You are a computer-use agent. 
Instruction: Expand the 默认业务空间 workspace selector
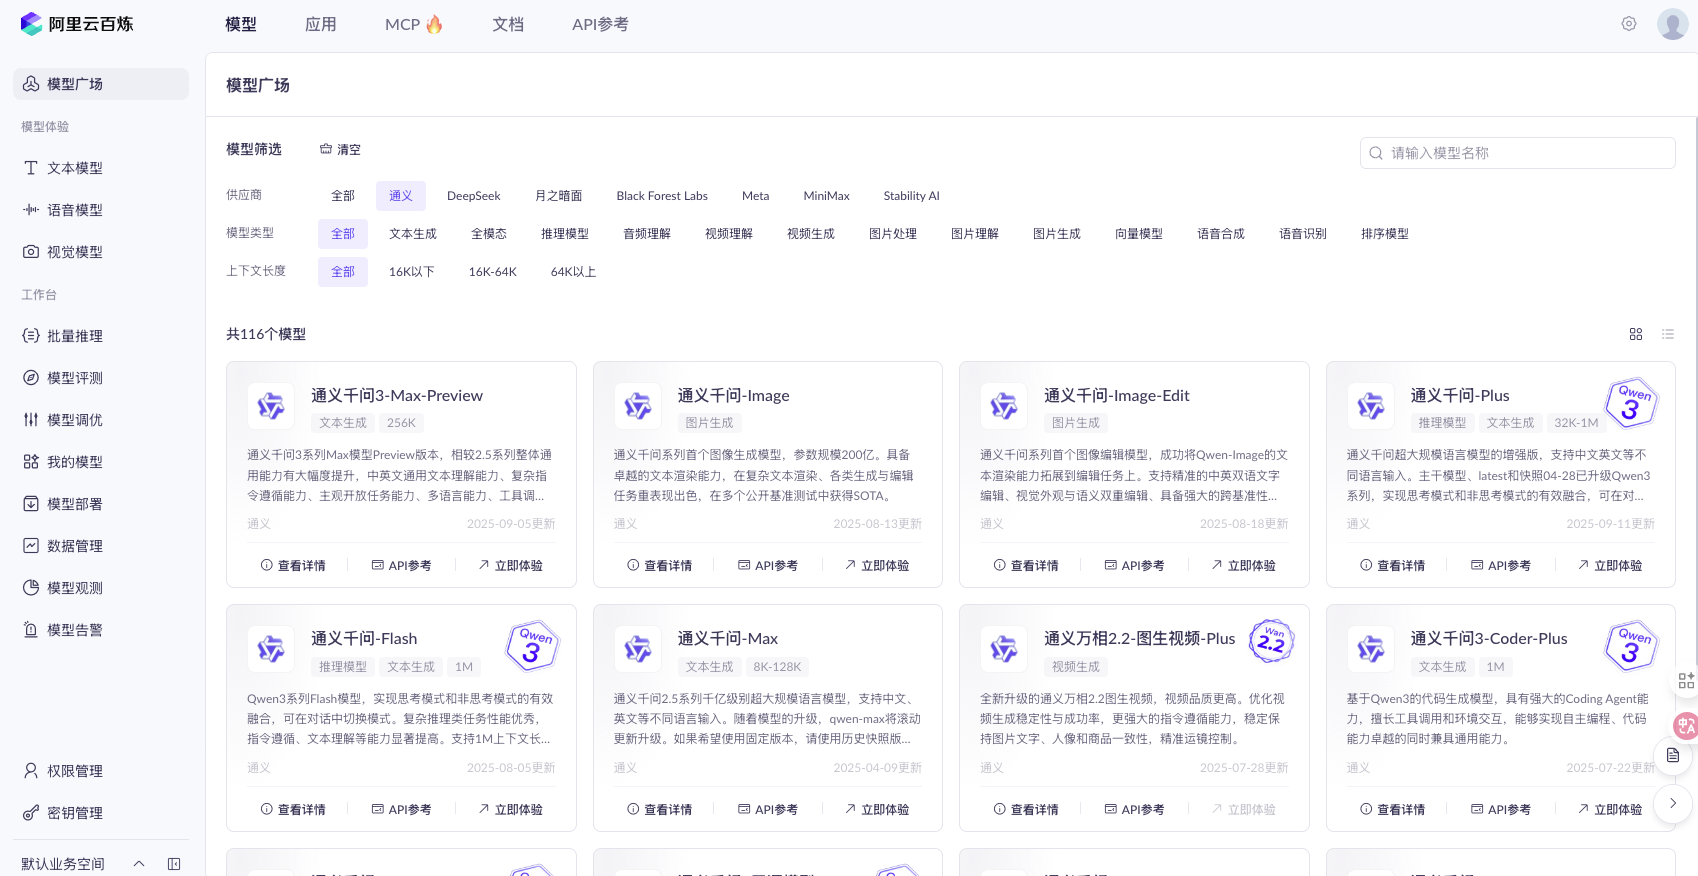(x=84, y=864)
